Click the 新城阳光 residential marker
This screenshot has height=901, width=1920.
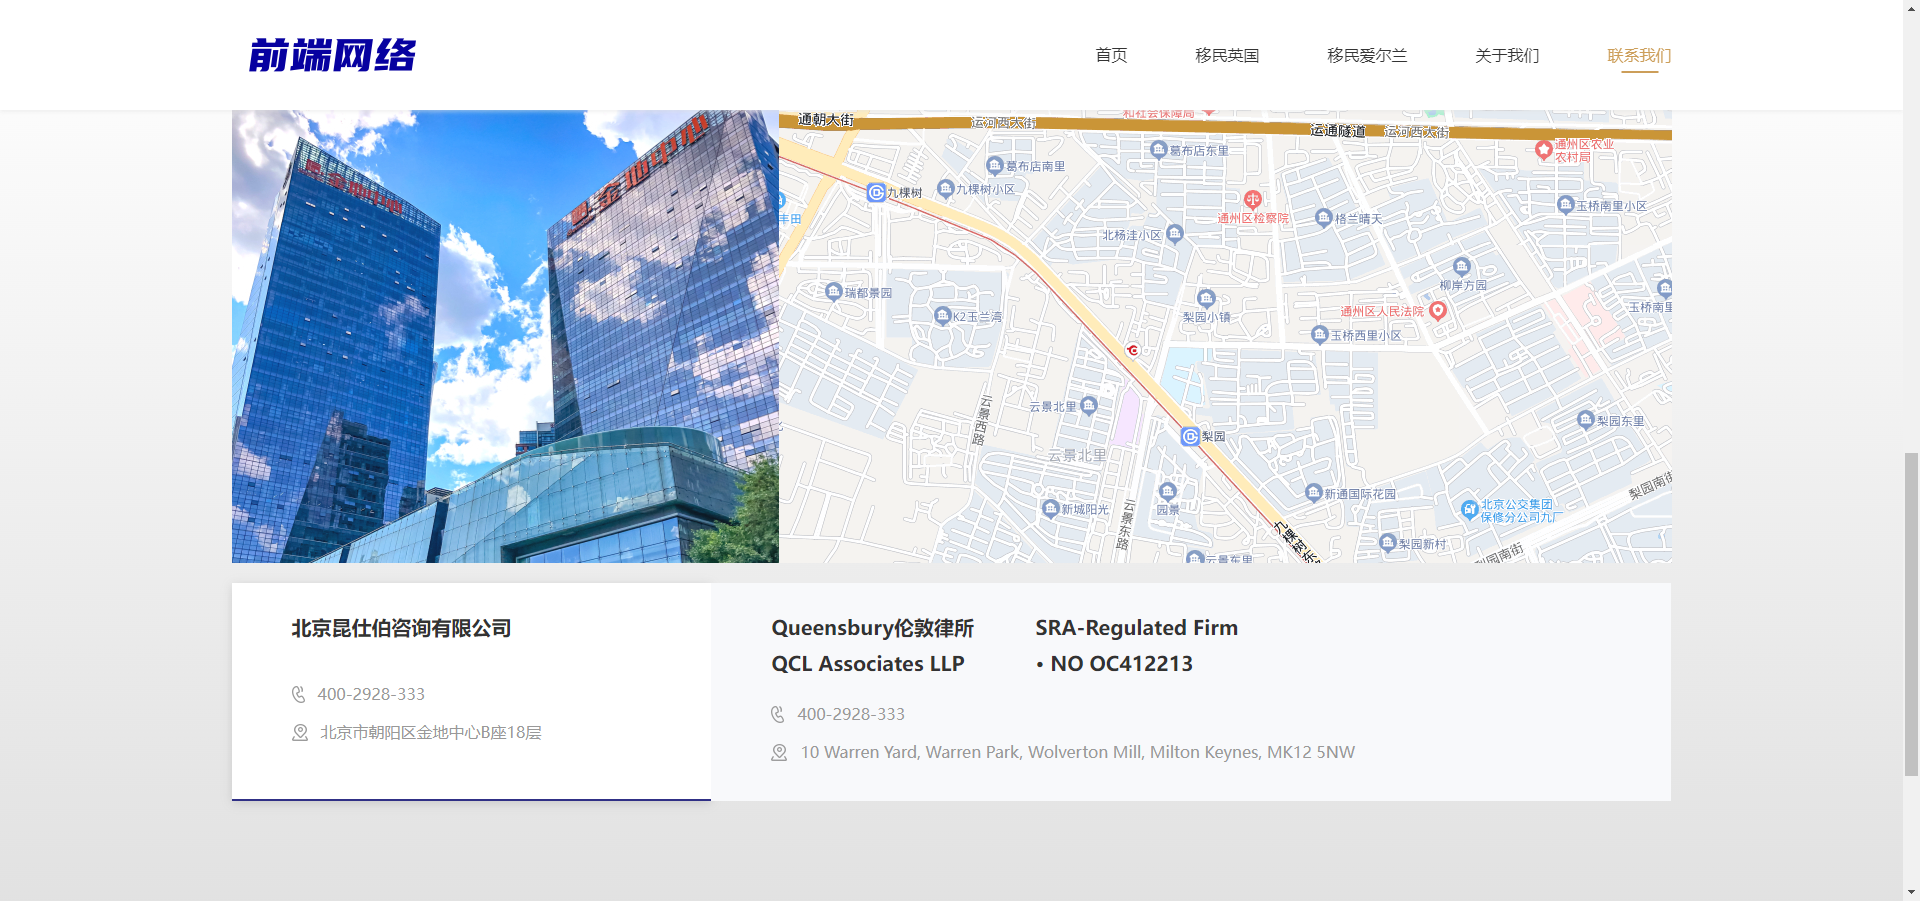click(x=1050, y=509)
